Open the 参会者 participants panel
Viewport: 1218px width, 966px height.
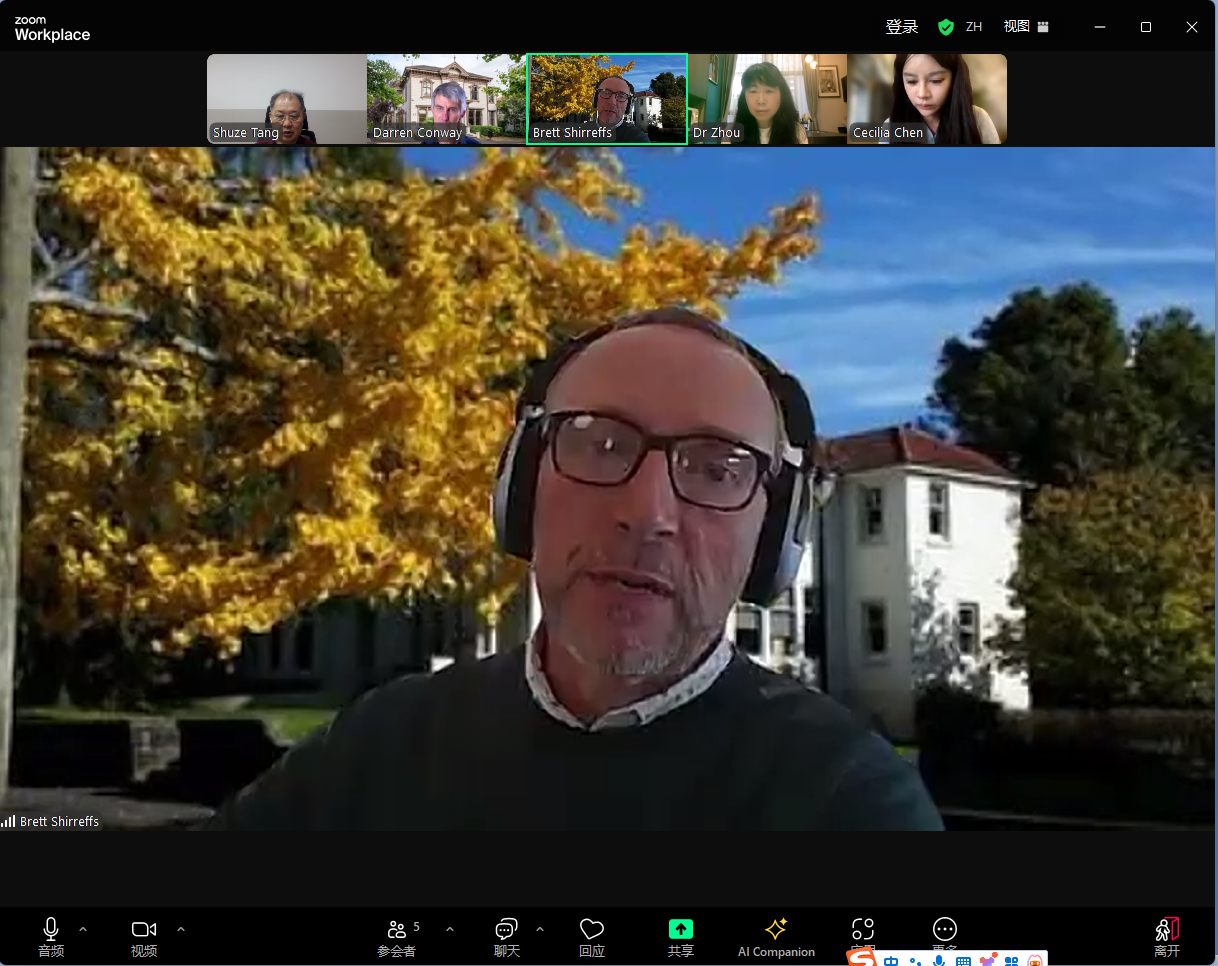[397, 930]
